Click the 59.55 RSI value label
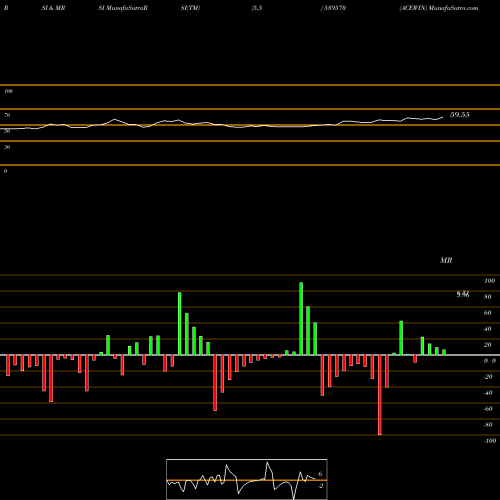The height and width of the screenshot is (500, 500). [x=460, y=115]
